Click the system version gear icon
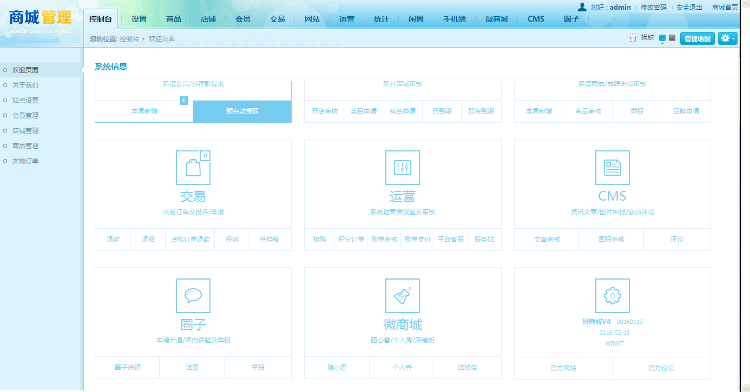Viewport: 750px width, 392px height. 612,295
